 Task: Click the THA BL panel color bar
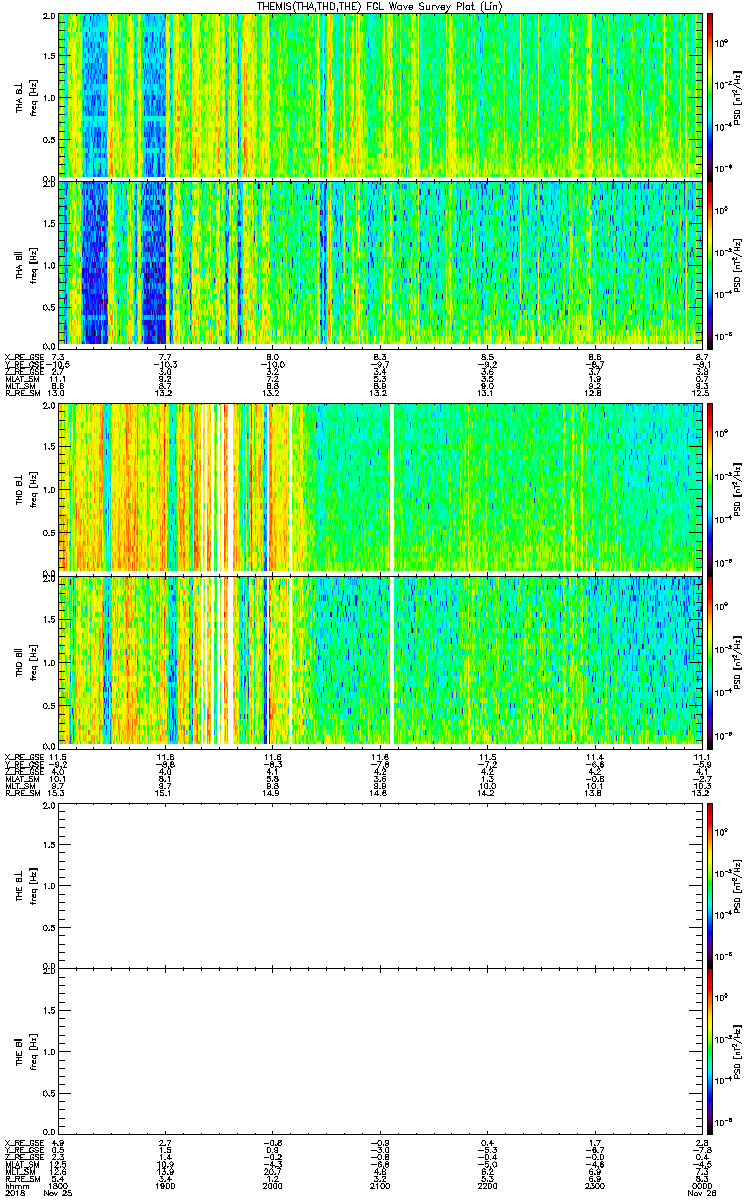(x=711, y=95)
